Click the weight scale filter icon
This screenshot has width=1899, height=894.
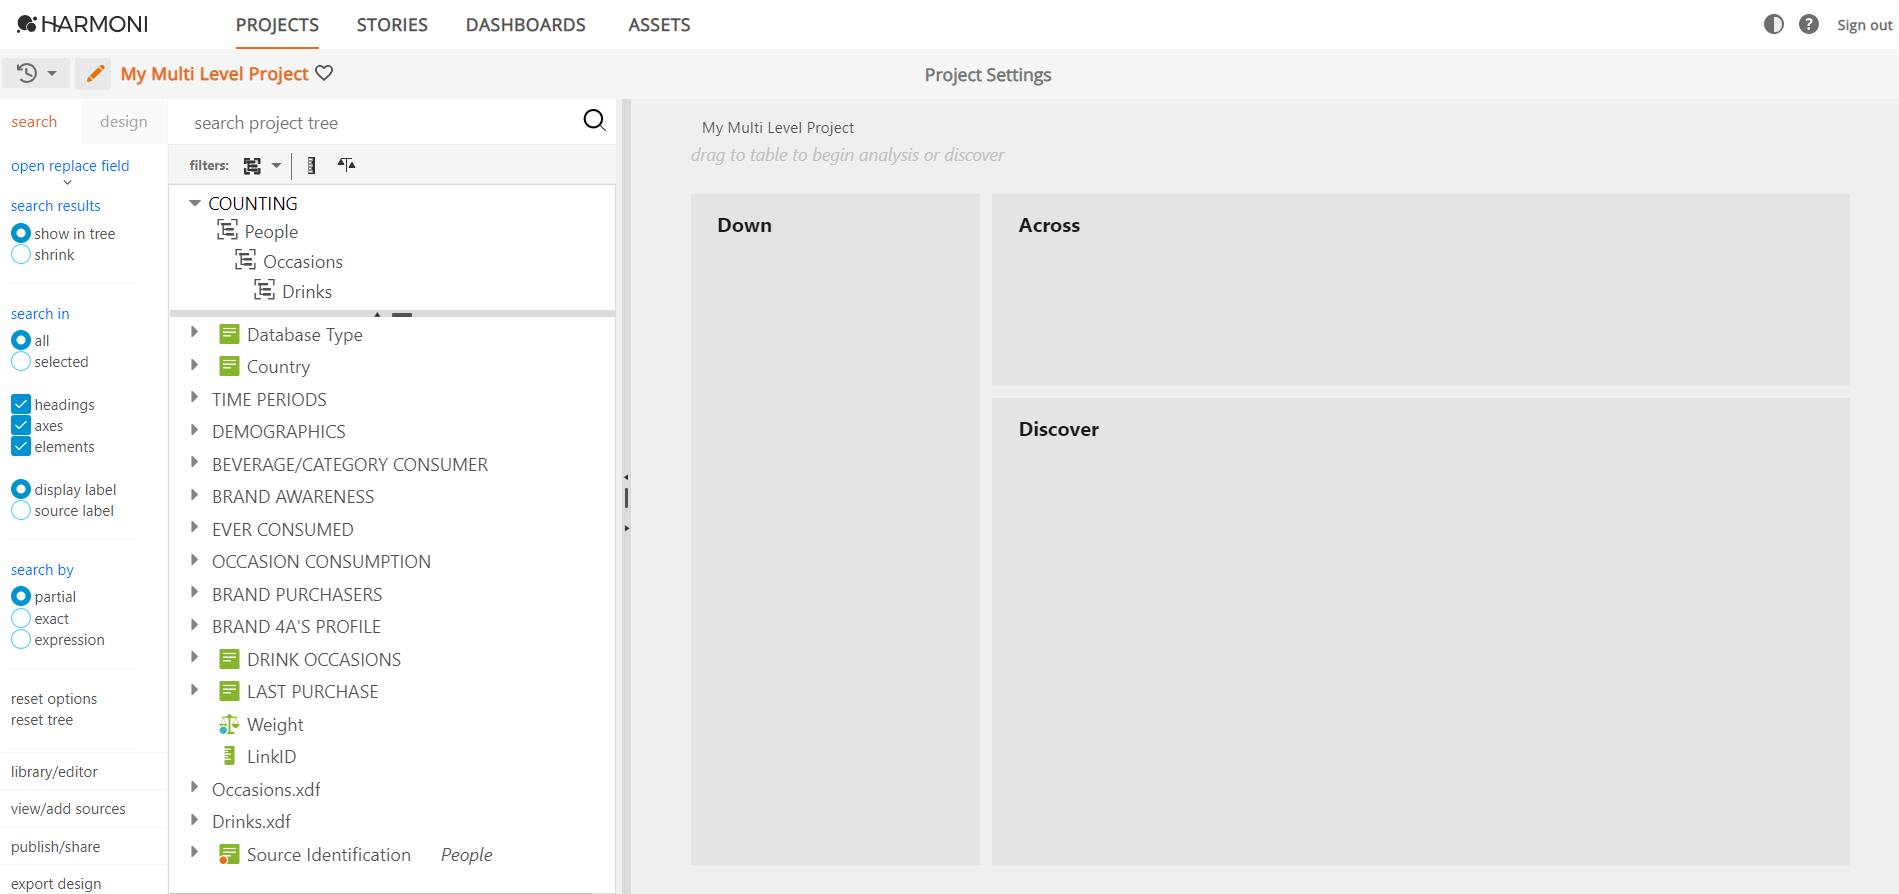click(x=346, y=165)
